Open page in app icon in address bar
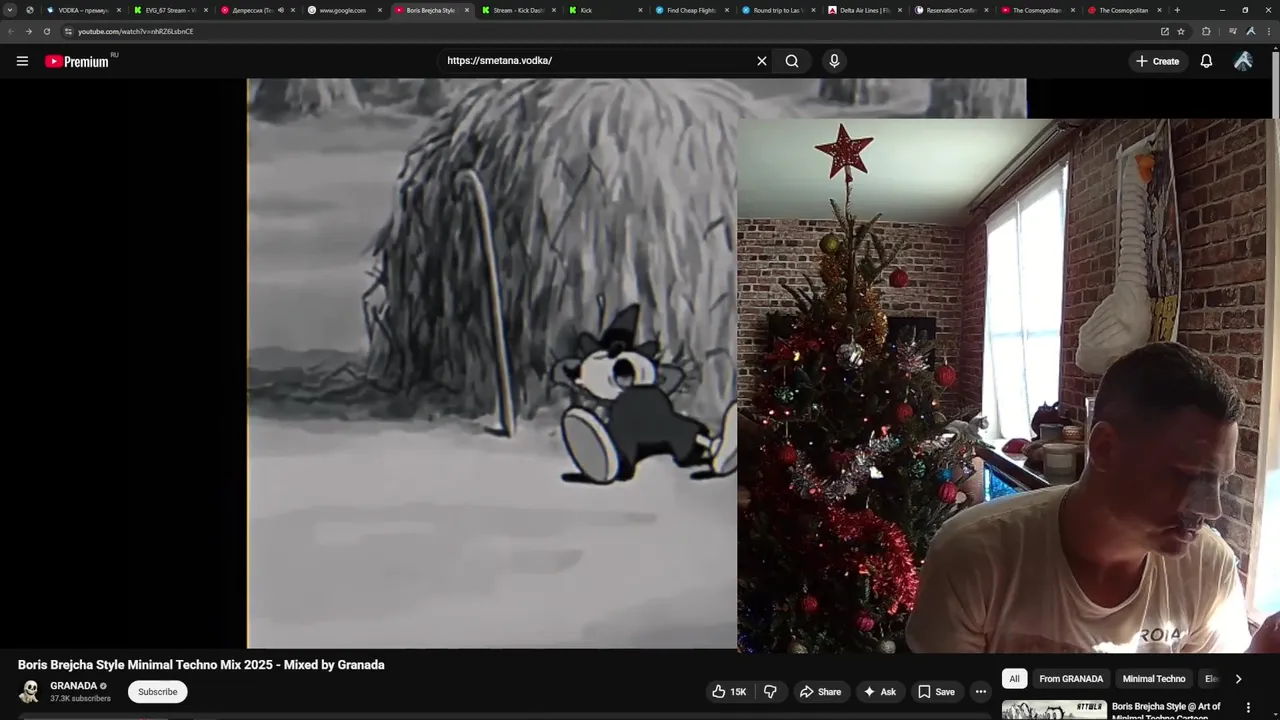 click(1164, 31)
